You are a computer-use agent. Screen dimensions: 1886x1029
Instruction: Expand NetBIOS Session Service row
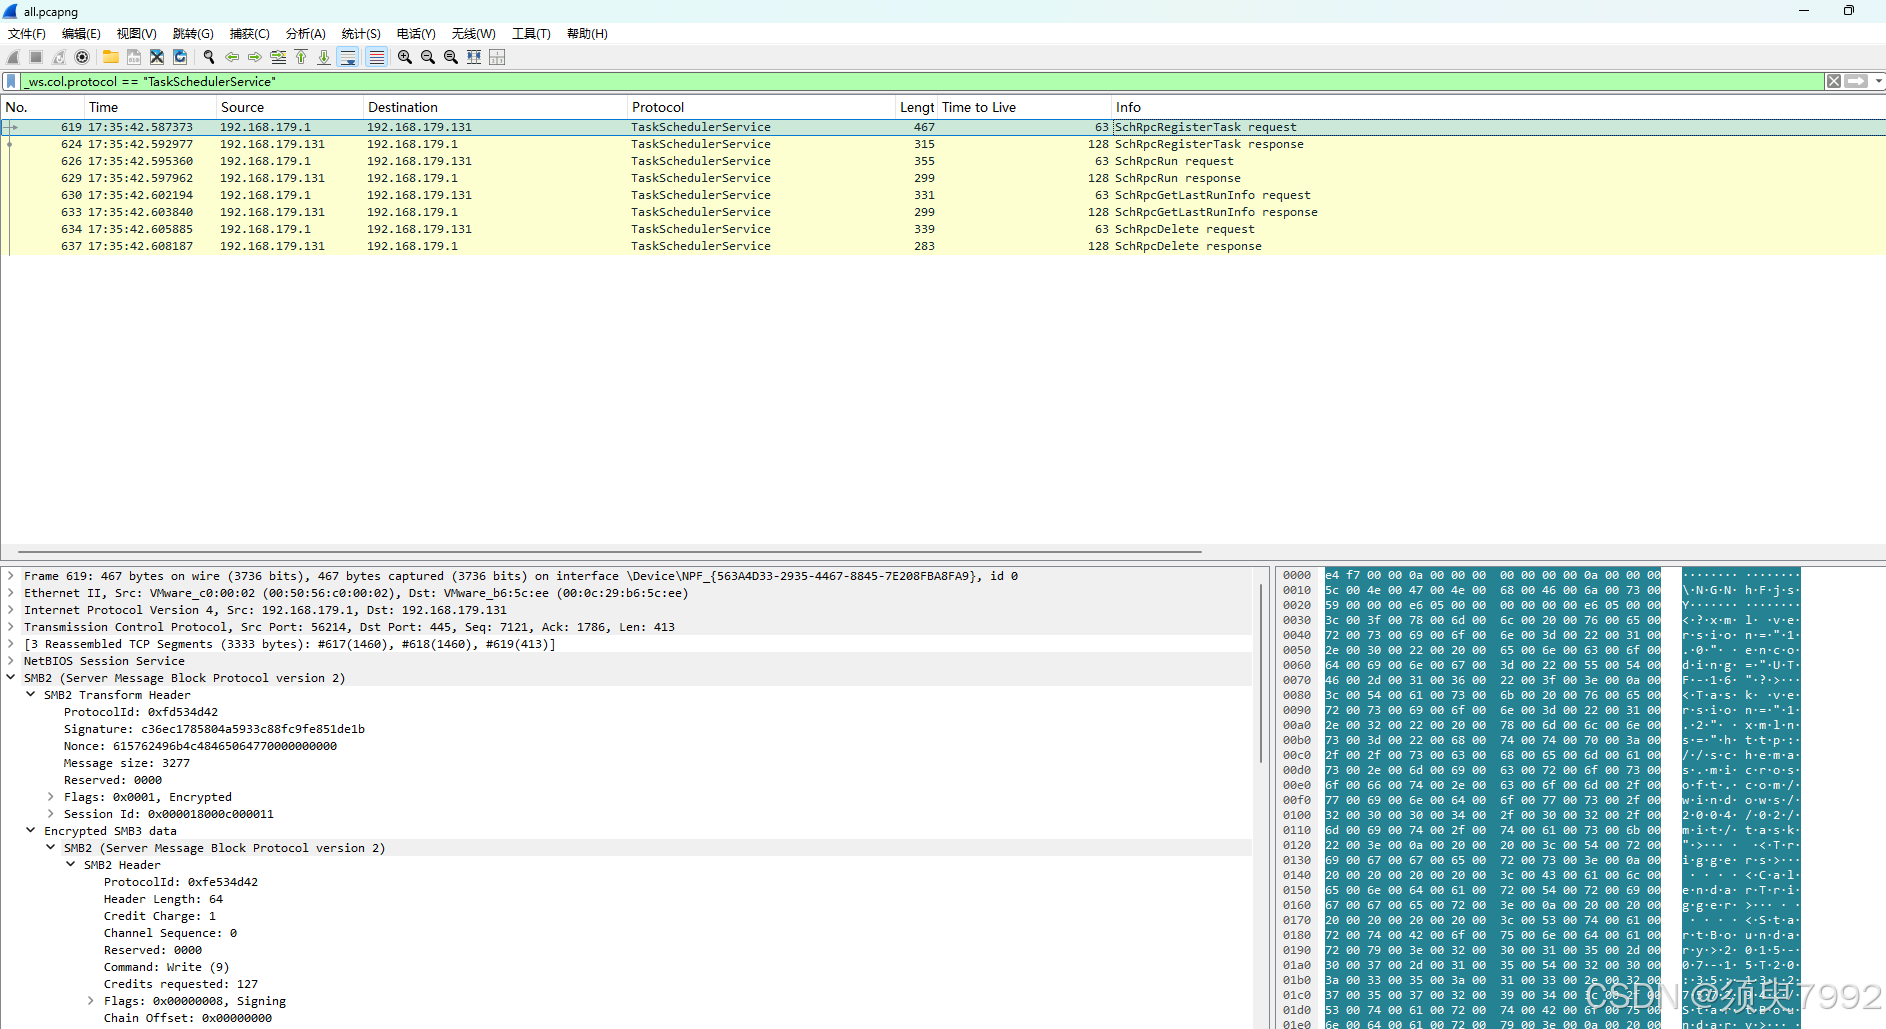click(x=11, y=661)
